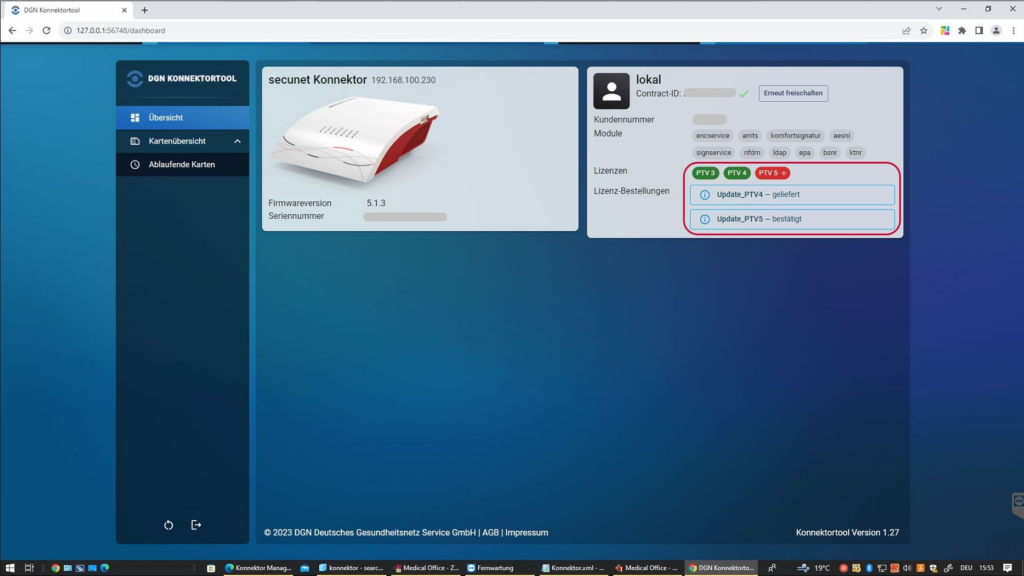The width and height of the screenshot is (1024, 576).
Task: Open the Windows Start menu
Action: coord(10,568)
